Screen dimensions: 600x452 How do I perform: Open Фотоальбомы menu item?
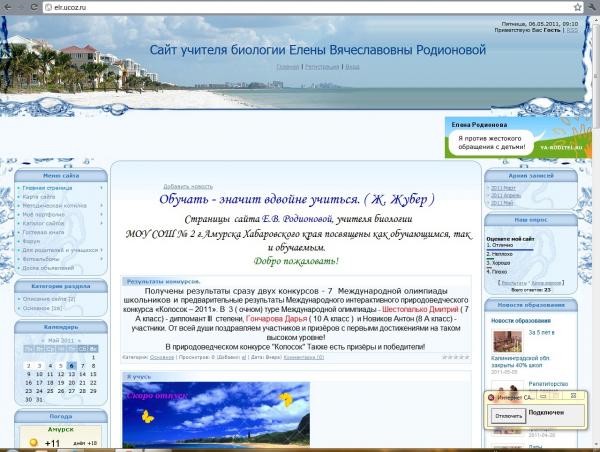click(x=41, y=259)
